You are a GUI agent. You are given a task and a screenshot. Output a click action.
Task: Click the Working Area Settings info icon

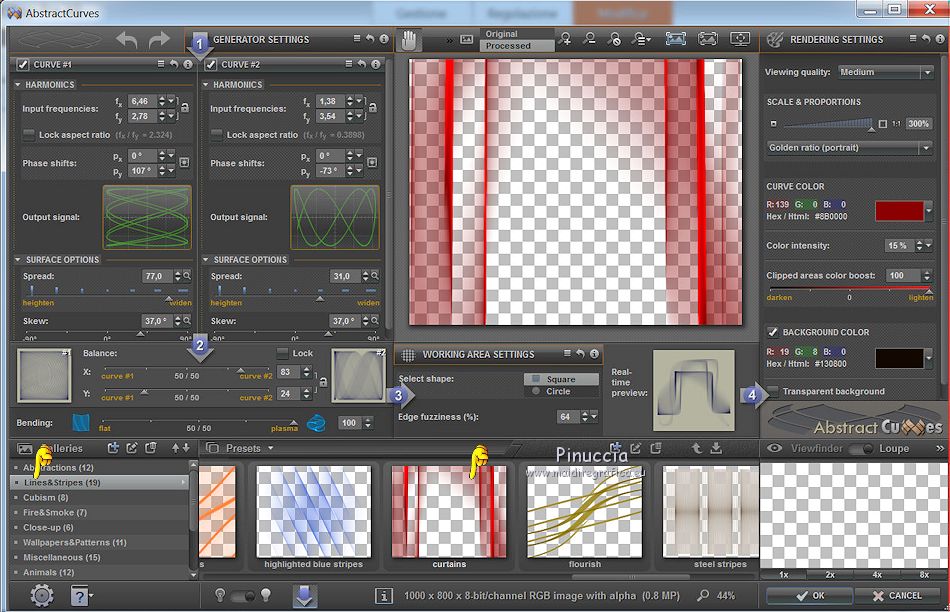pos(594,354)
